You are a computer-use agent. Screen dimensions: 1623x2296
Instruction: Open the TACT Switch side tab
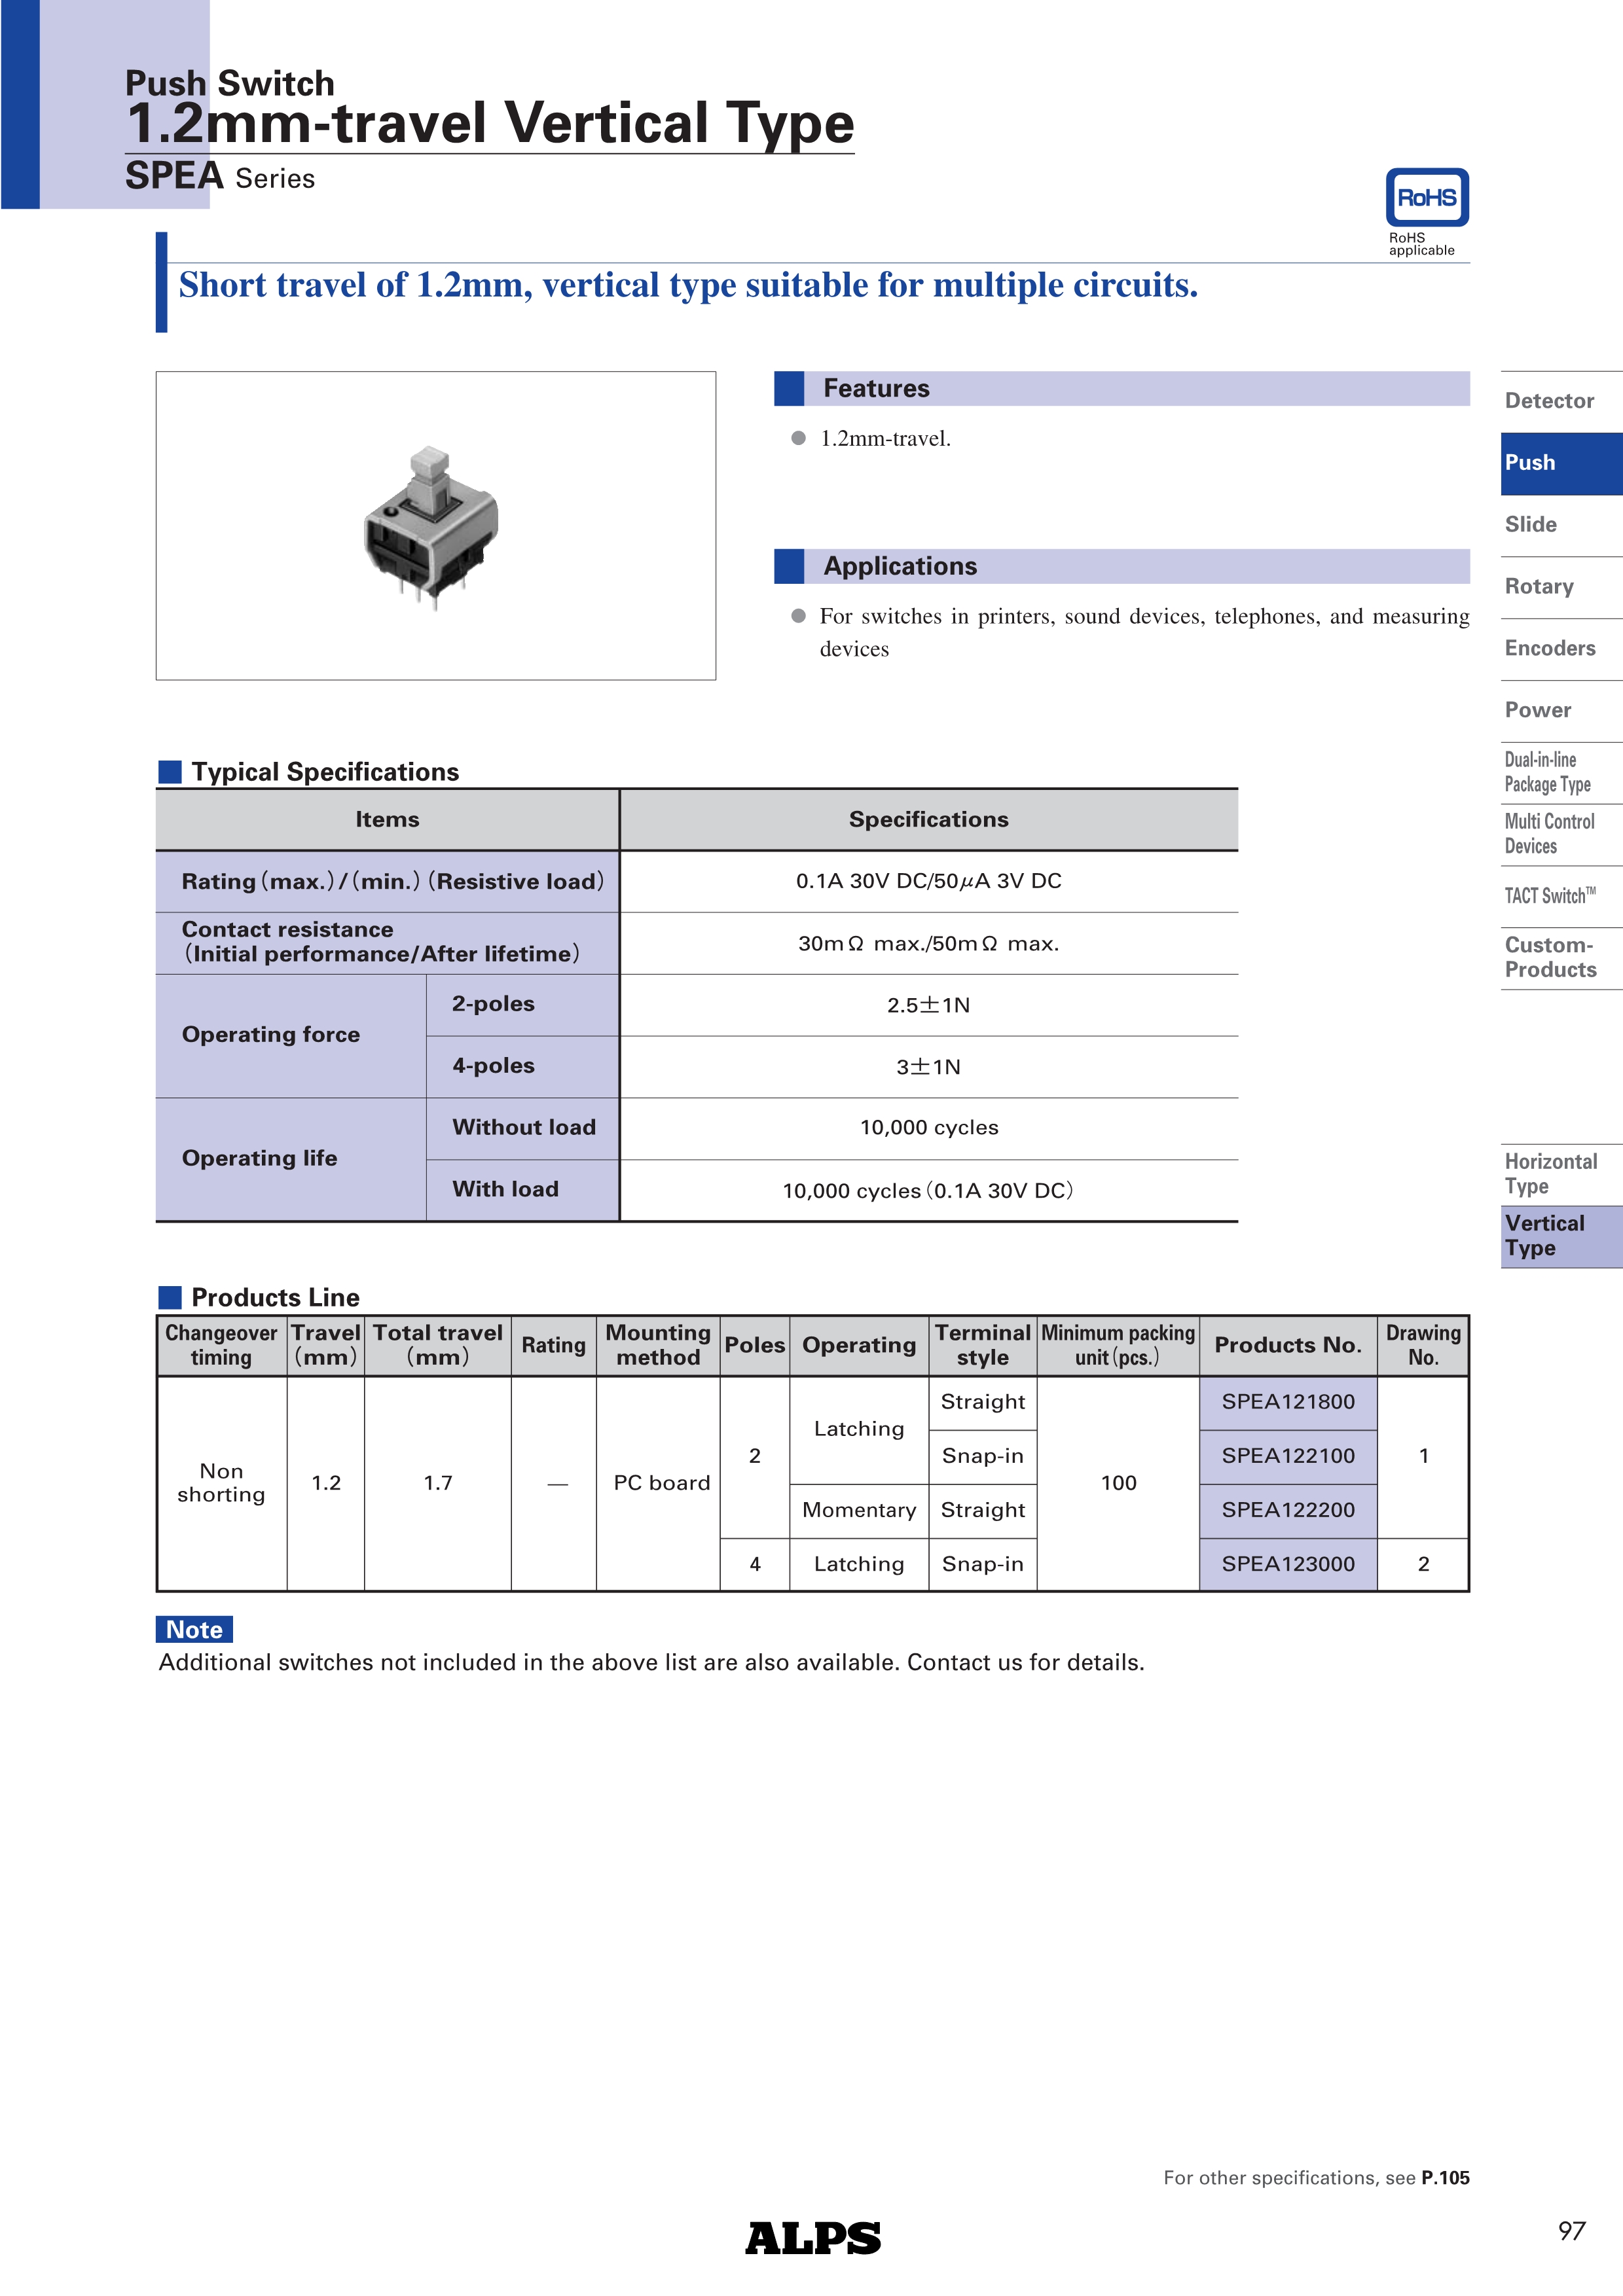click(1549, 896)
